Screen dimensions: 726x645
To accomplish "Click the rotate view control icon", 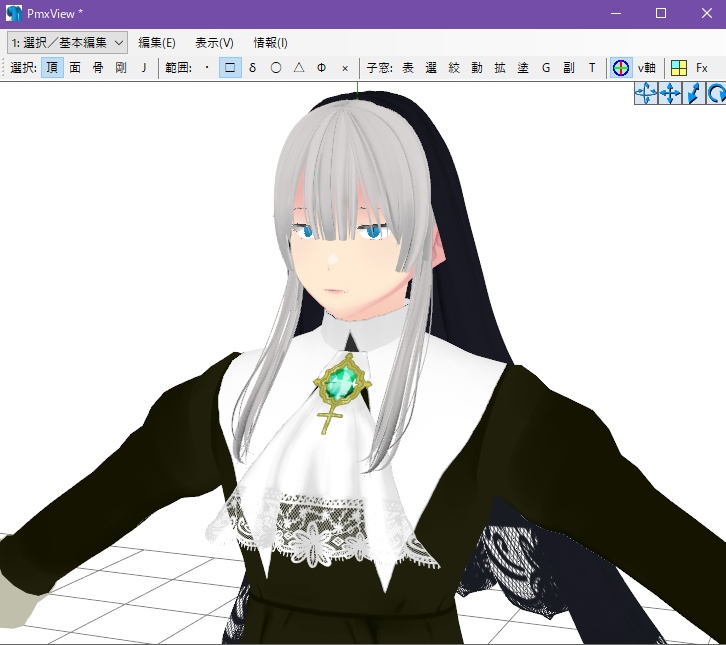I will point(716,93).
